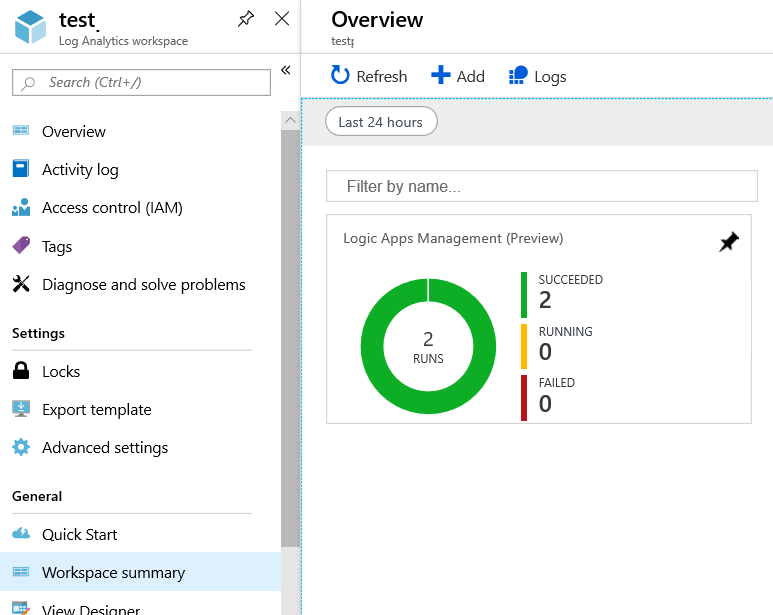This screenshot has height=615, width=773.
Task: Open Locks under Settings
Action: [x=60, y=371]
